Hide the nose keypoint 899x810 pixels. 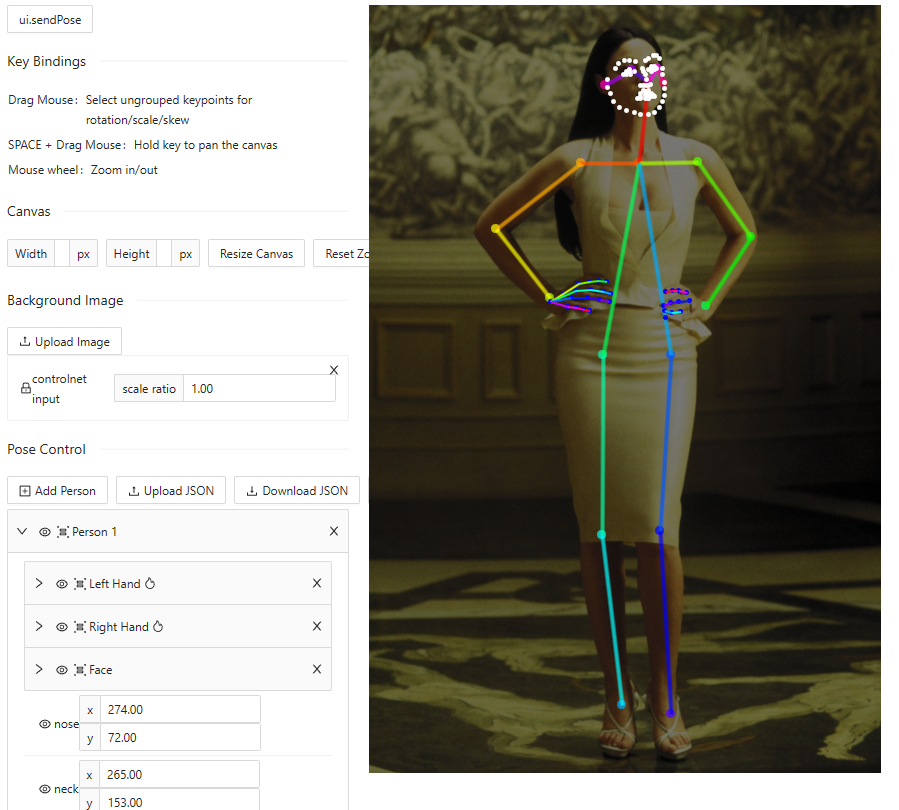click(44, 724)
